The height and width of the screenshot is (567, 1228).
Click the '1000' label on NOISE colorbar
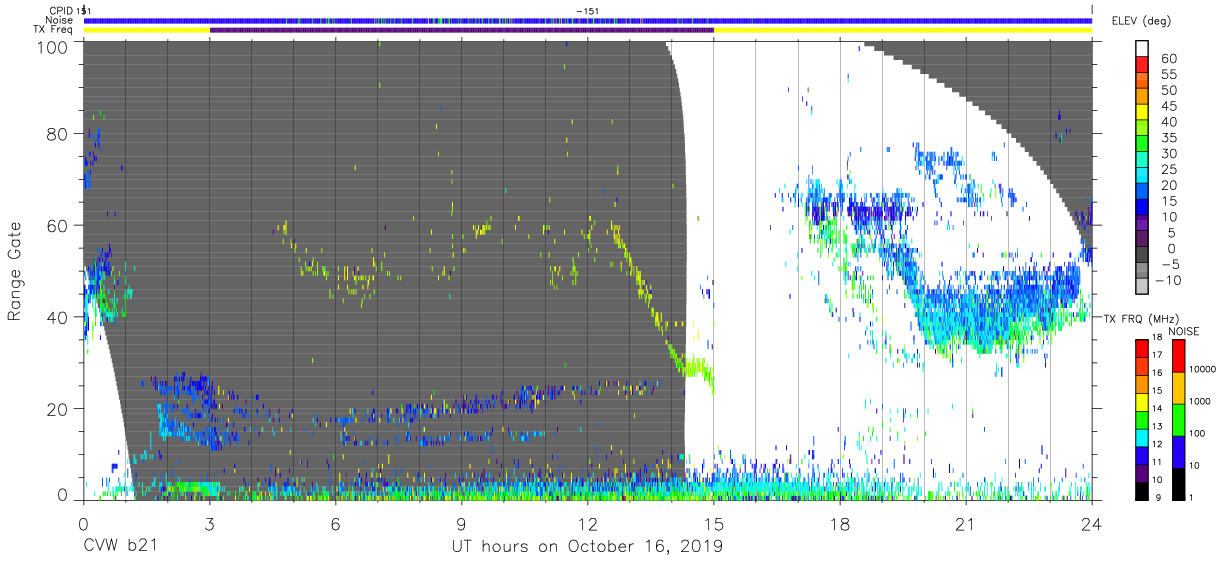pos(1200,403)
